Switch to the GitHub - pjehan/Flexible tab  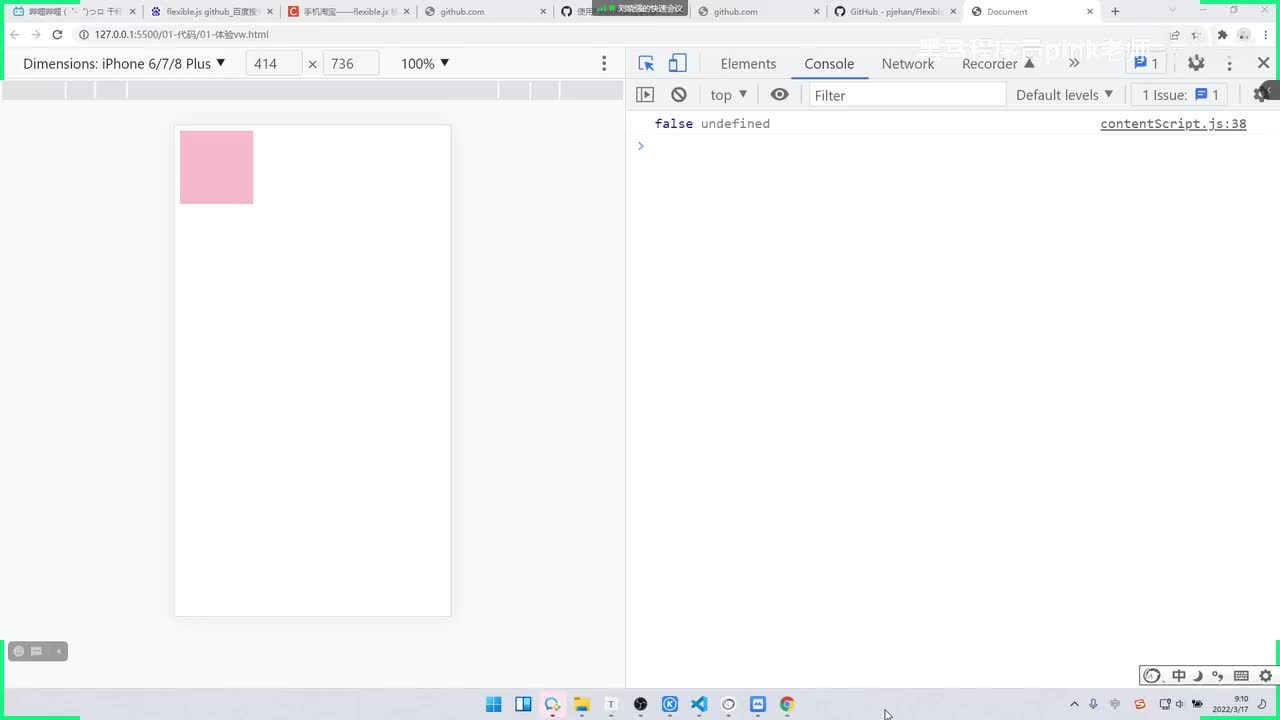[896, 12]
